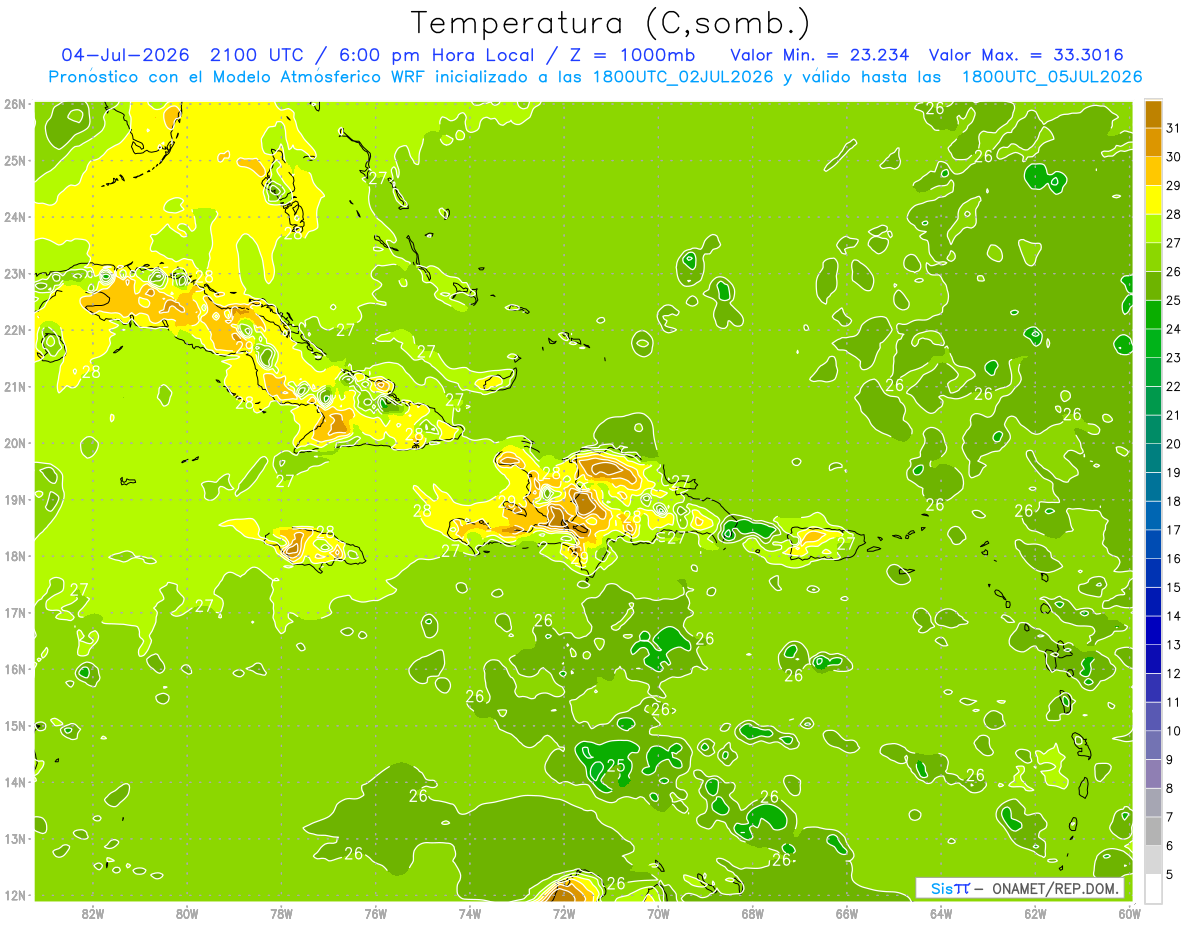Click the '60W' longitude axis label
This screenshot has width=1200, height=927.
(1129, 912)
